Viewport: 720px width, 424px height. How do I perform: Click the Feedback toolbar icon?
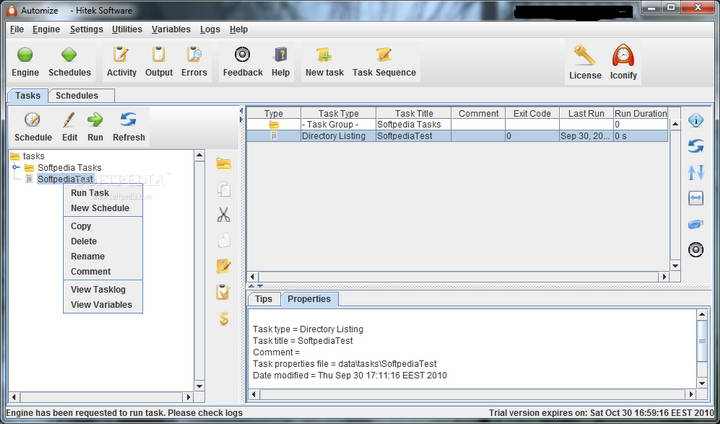[x=242, y=55]
